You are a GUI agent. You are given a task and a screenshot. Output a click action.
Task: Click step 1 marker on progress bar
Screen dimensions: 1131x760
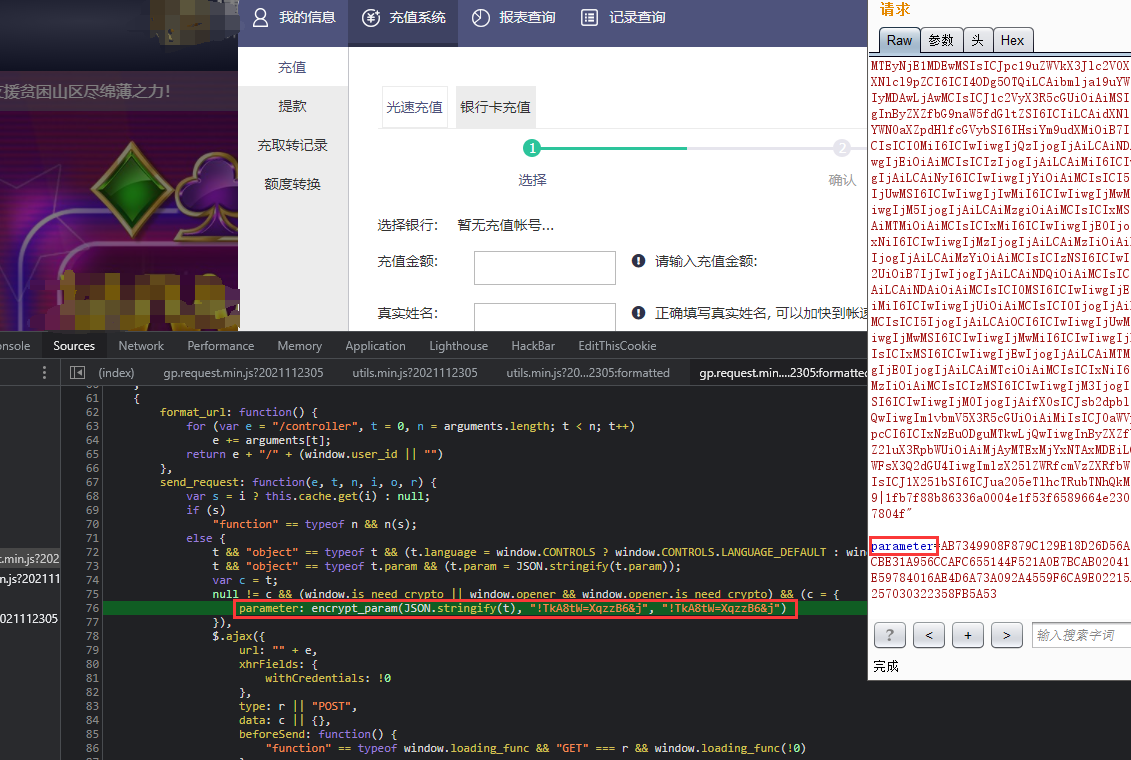532,149
